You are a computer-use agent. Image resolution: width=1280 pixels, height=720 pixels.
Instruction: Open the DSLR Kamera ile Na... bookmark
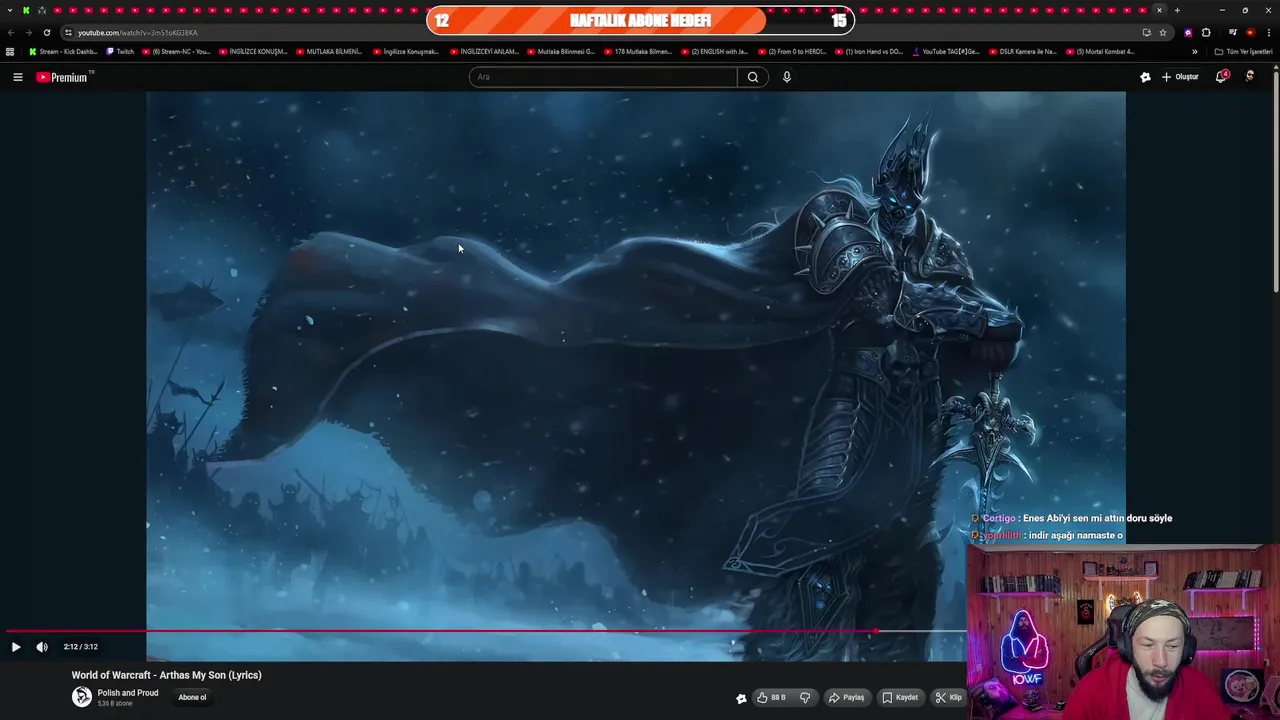pos(1022,52)
